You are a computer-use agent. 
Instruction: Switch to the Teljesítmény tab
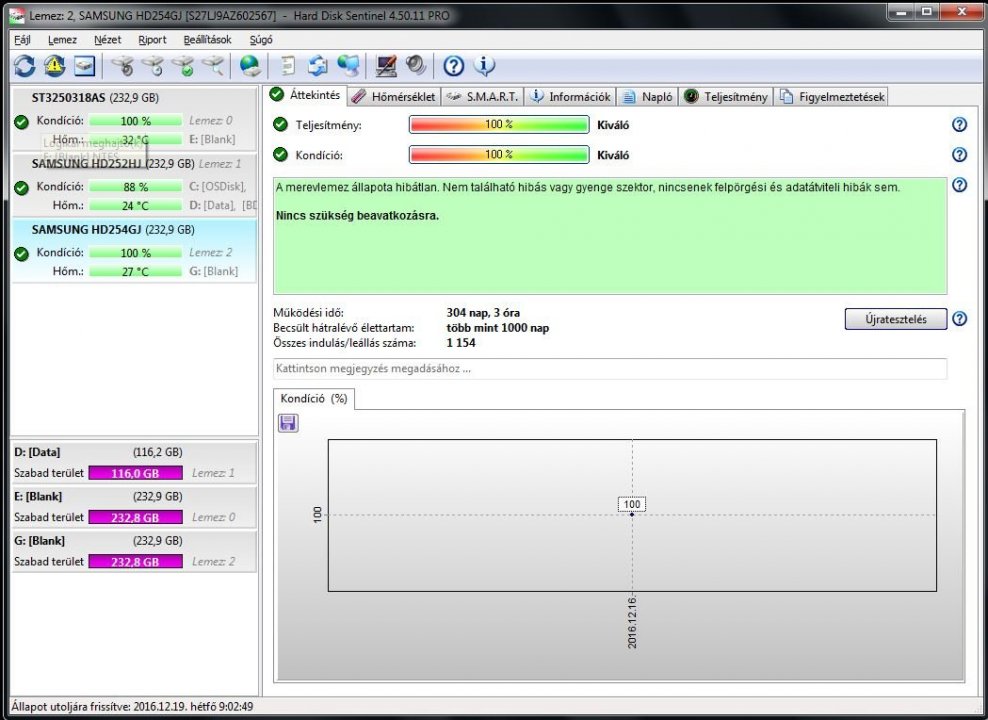pyautogui.click(x=726, y=96)
